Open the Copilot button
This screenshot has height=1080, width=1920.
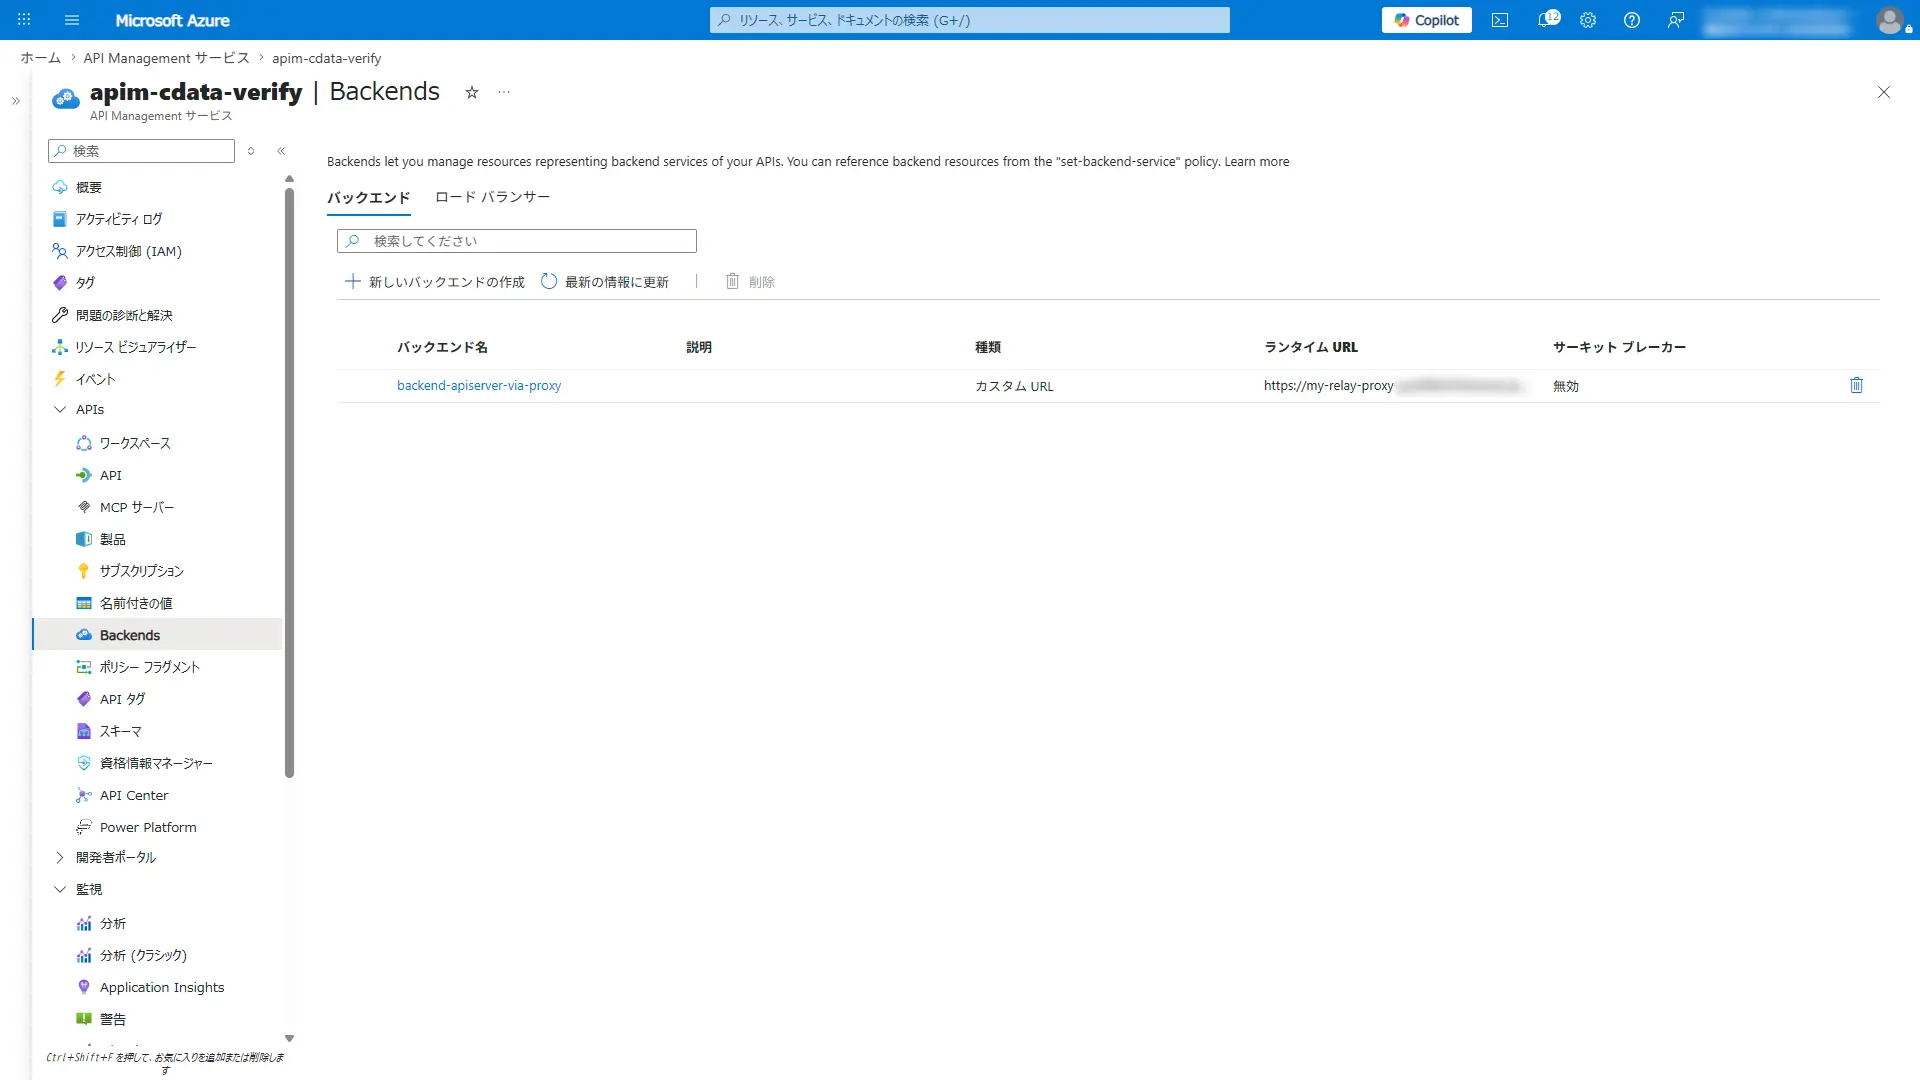click(1426, 20)
